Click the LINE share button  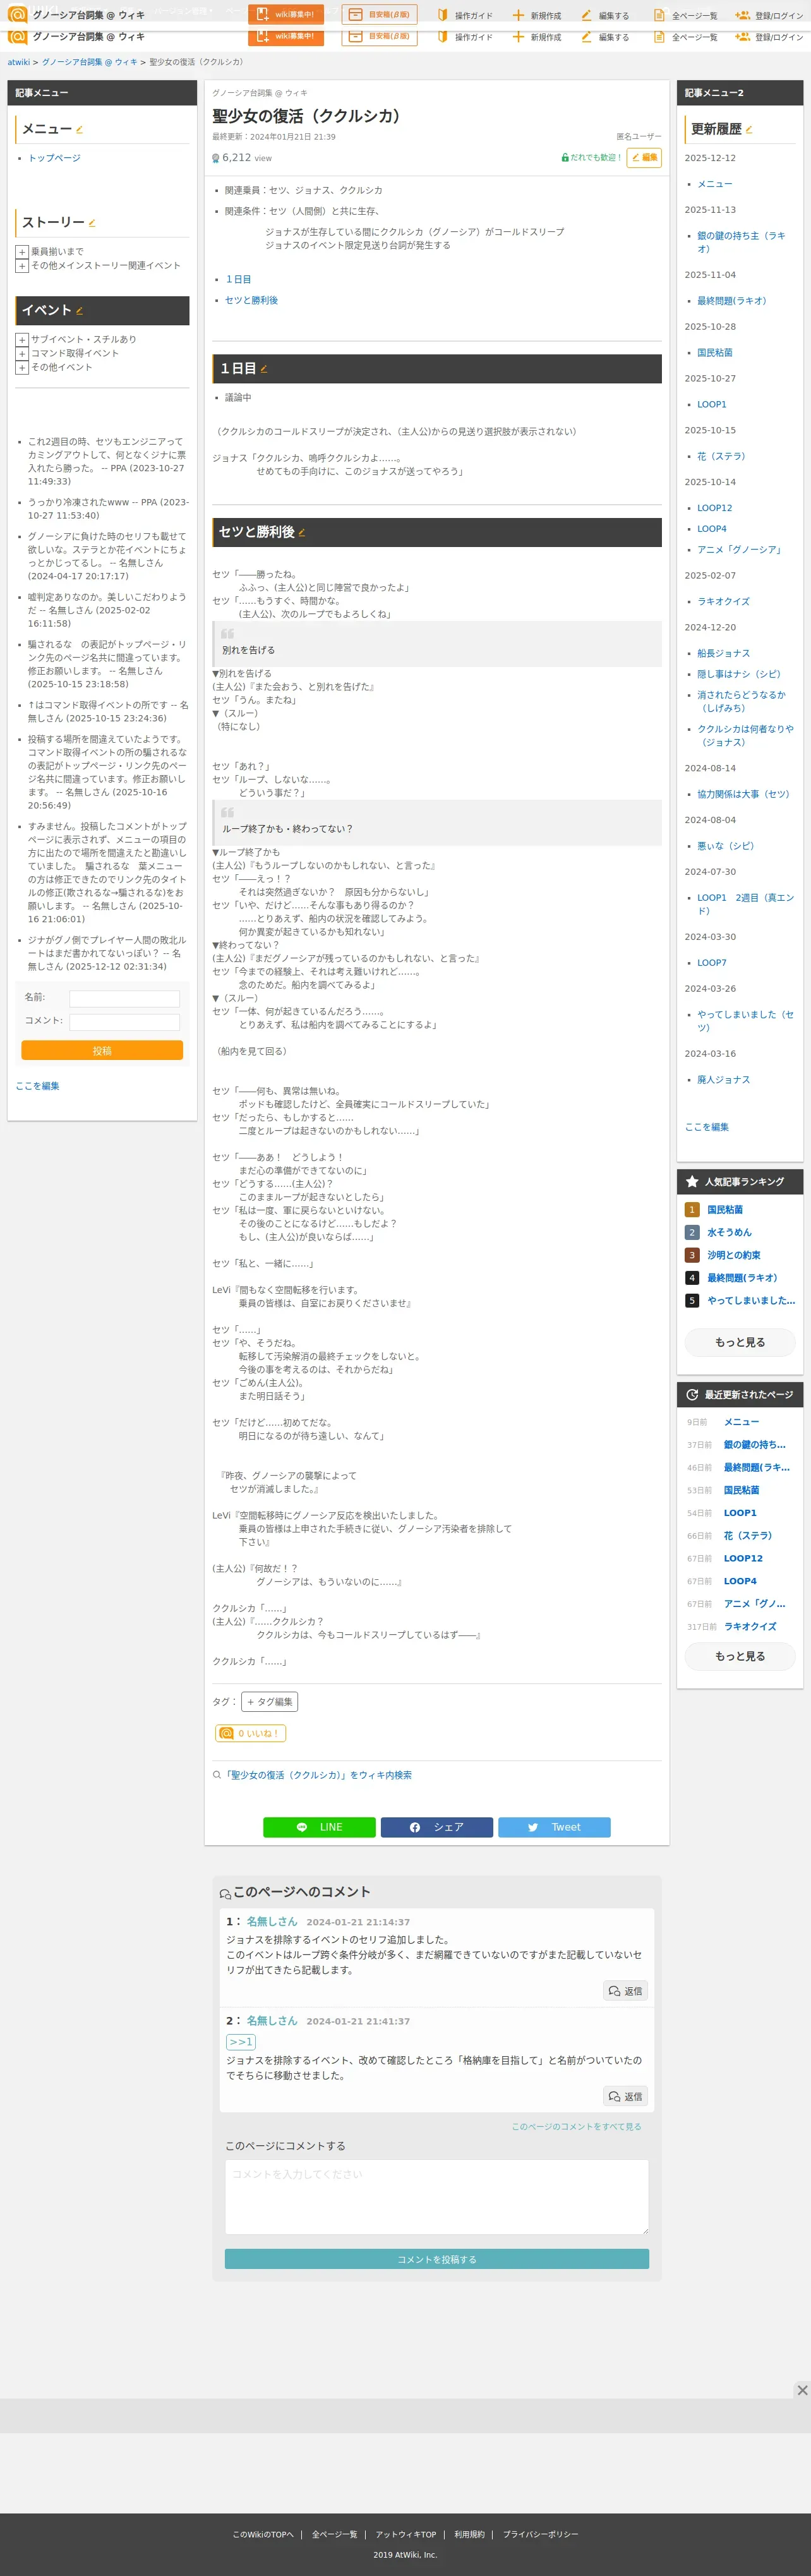[x=319, y=1827]
